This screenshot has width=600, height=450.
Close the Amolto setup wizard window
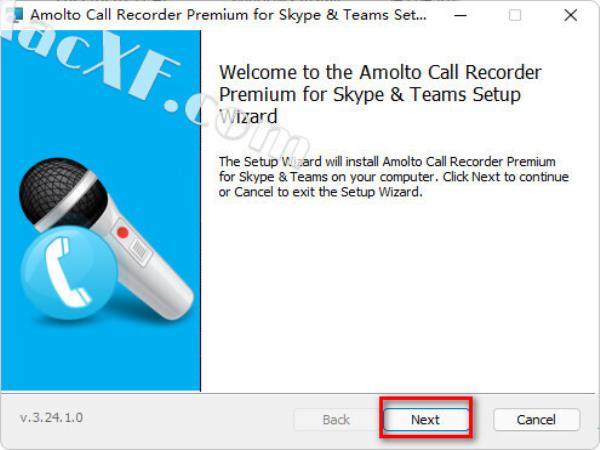tap(570, 15)
